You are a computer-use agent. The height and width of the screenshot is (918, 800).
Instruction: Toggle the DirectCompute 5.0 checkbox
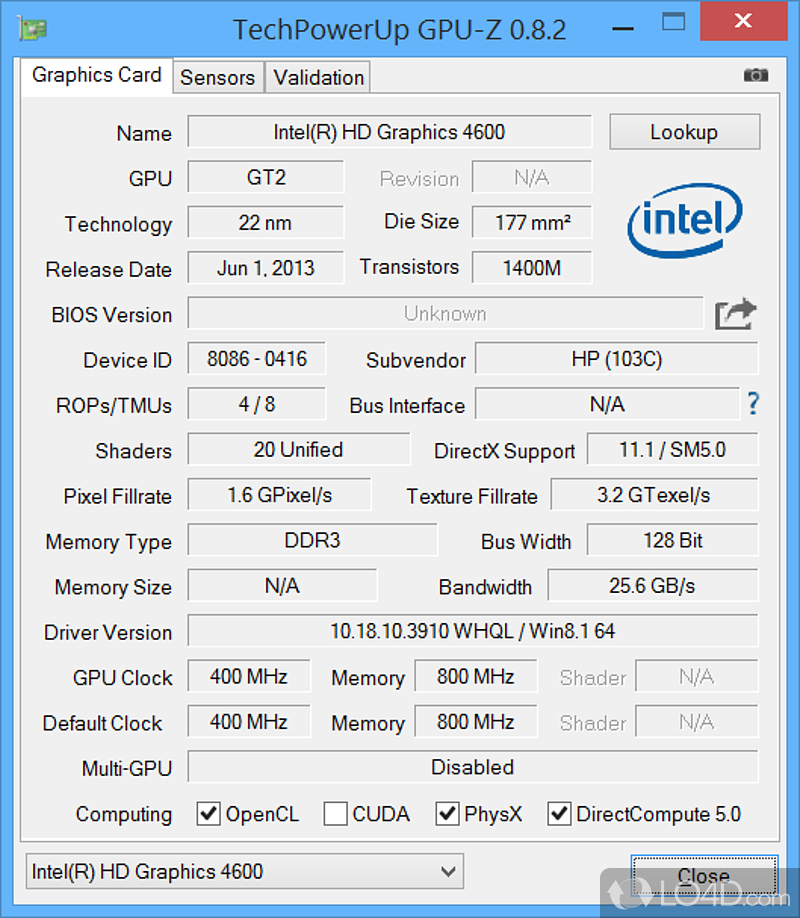[559, 814]
